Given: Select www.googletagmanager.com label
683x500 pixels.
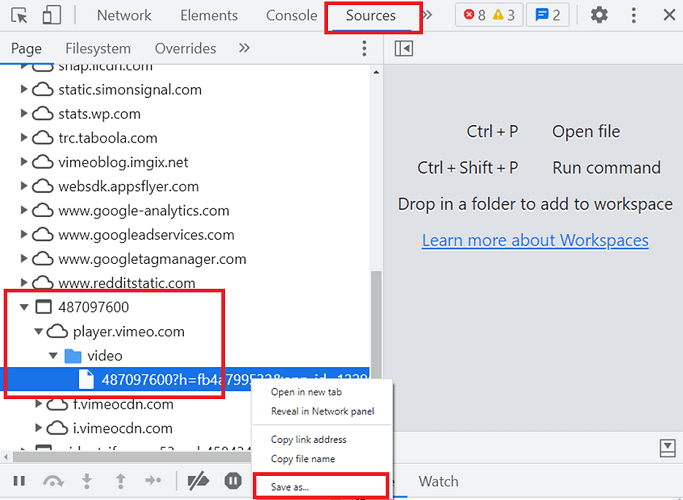Looking at the screenshot, I should 152,259.
